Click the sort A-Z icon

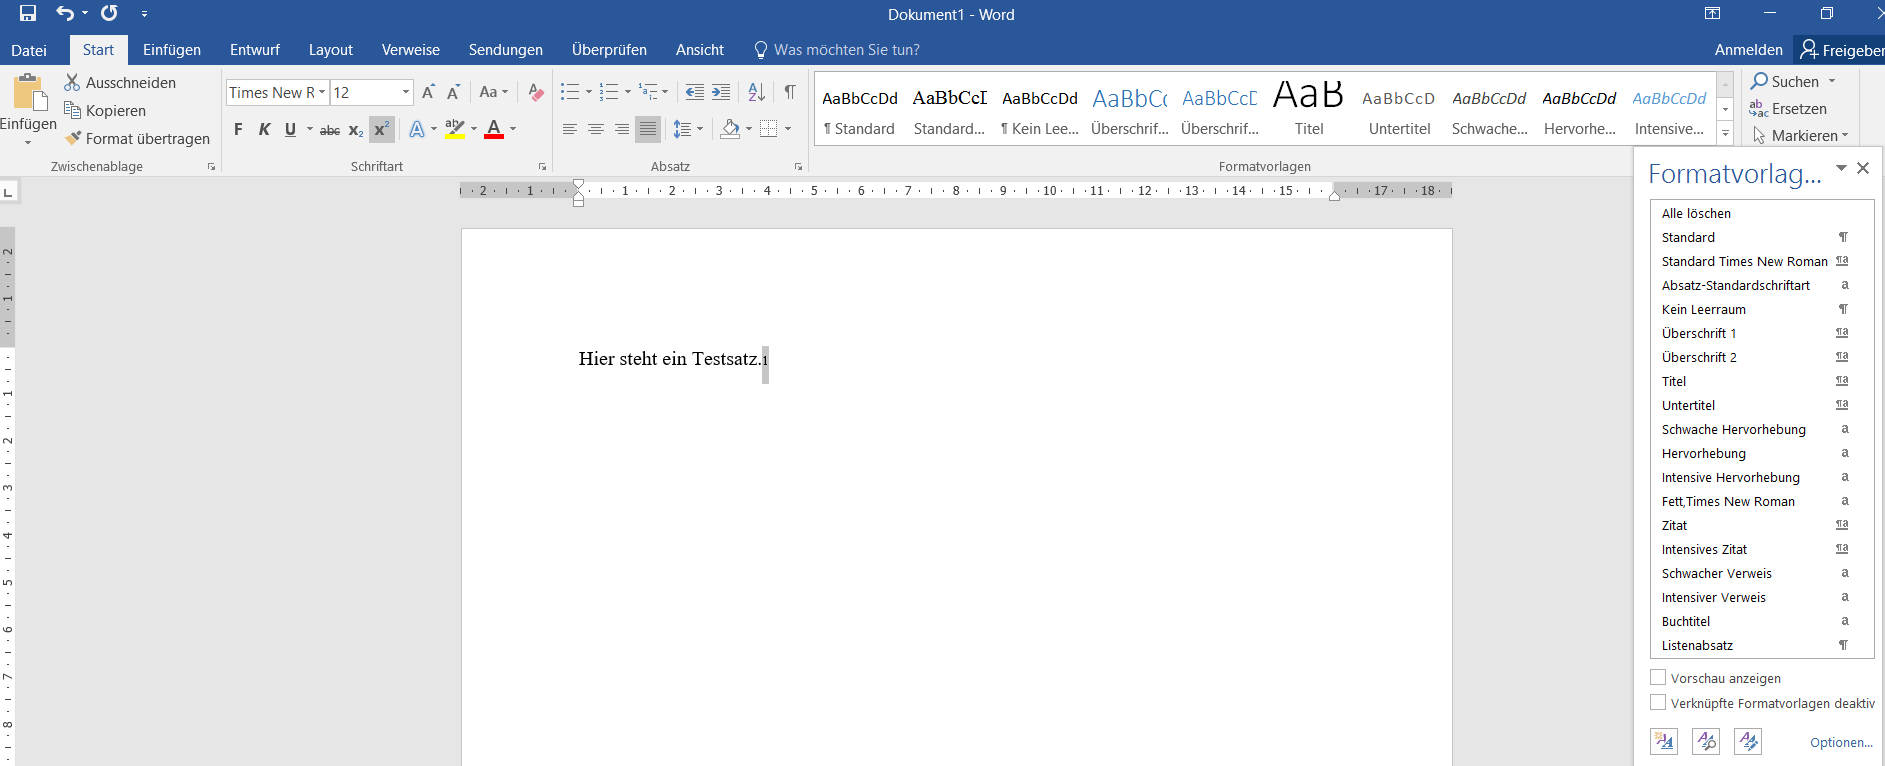click(x=757, y=92)
